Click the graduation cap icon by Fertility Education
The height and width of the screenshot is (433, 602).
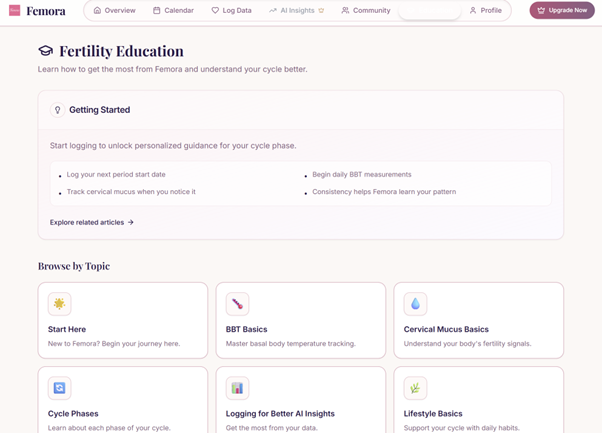click(x=46, y=51)
